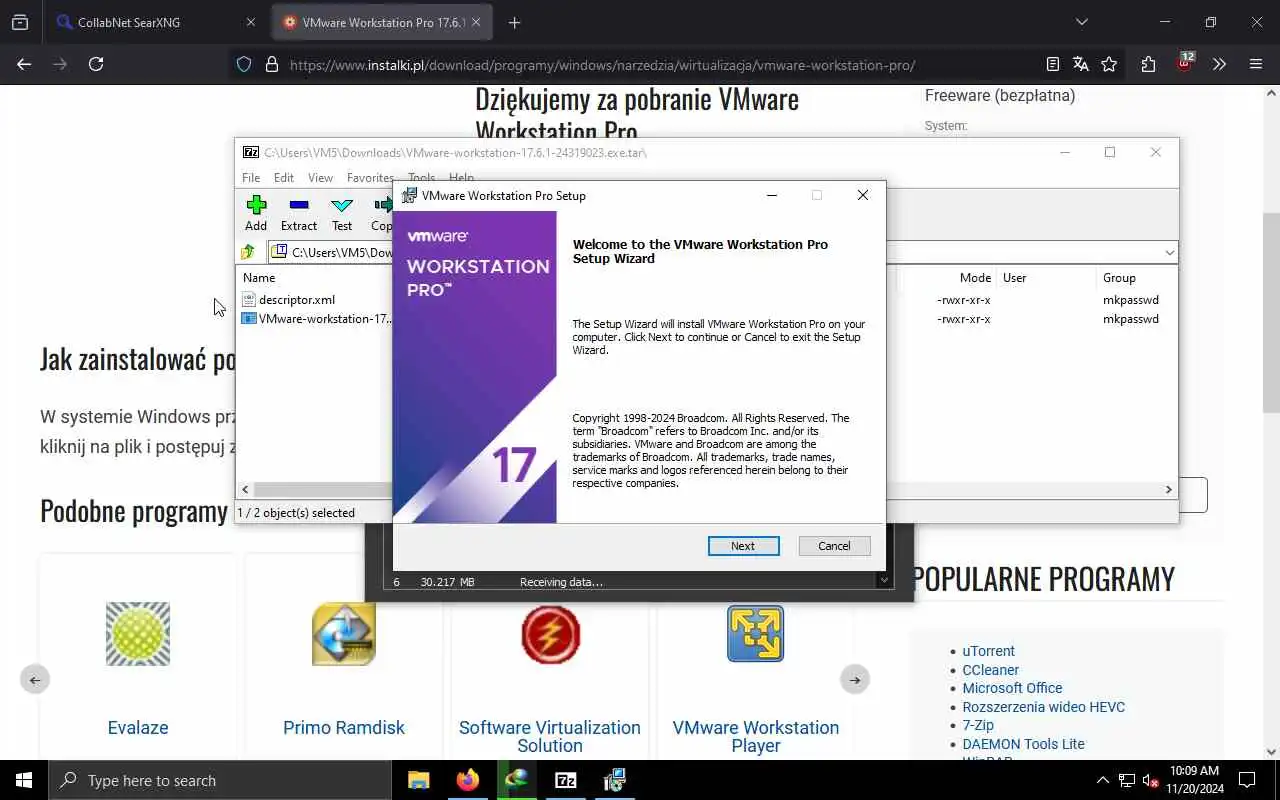Open File Explorer from the taskbar
The image size is (1280, 800).
419,780
